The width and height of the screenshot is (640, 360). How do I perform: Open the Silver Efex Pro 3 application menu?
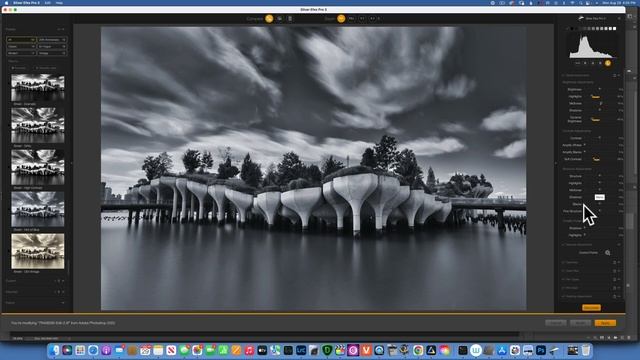click(27, 2)
